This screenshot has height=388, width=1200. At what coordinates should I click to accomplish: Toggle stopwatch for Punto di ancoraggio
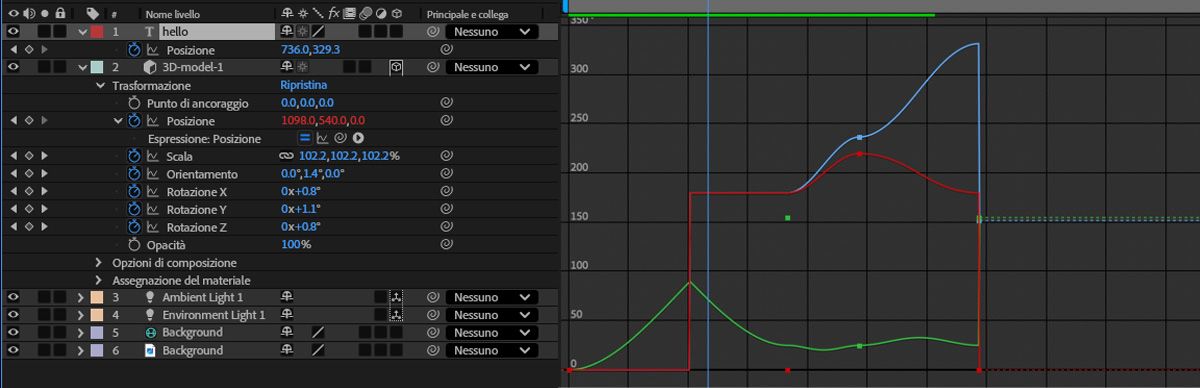134,103
